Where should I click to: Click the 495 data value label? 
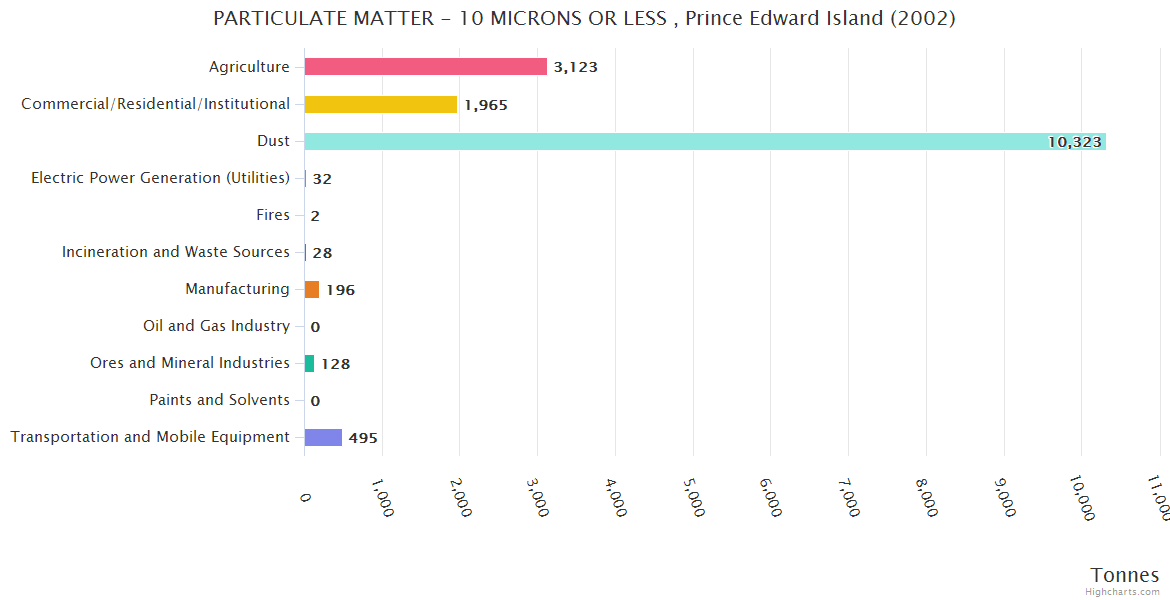click(x=363, y=438)
